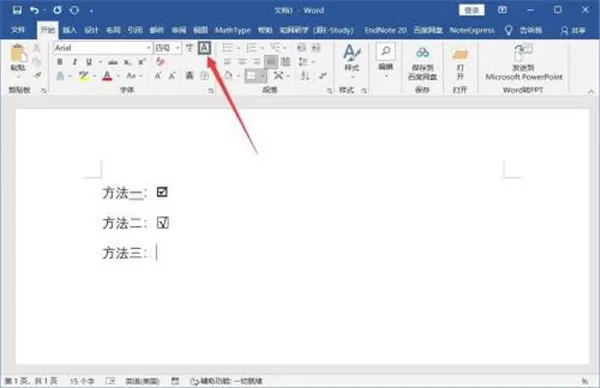Open the NoteExpress tab
The image size is (600, 388).
472,30
